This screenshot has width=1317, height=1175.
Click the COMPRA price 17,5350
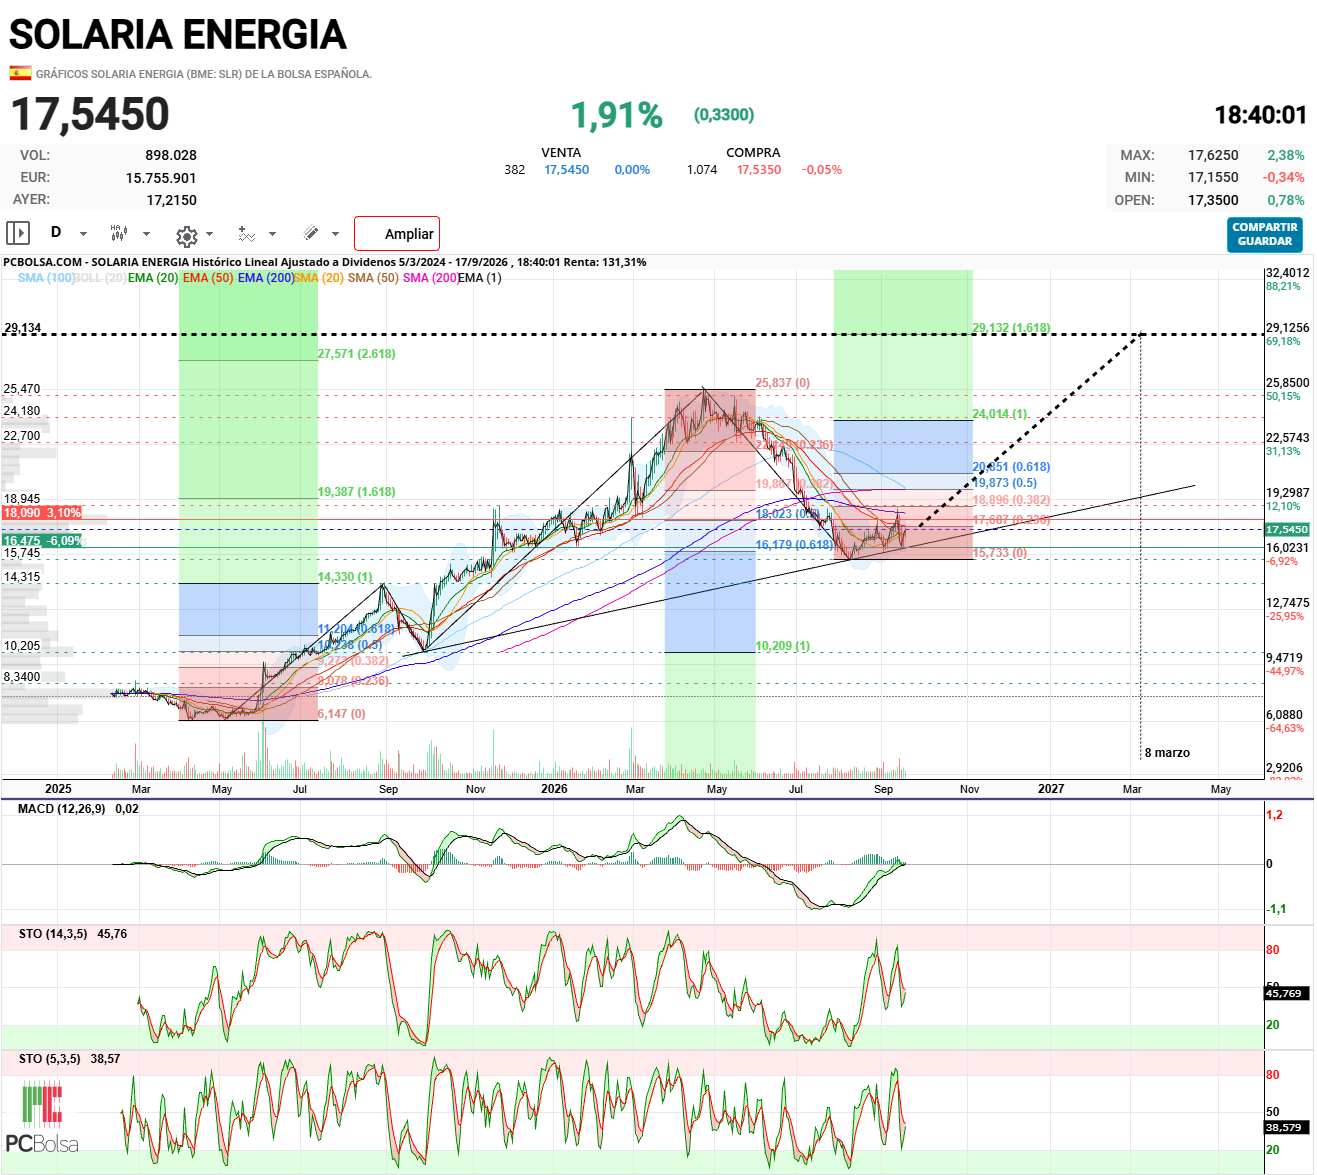tap(759, 170)
